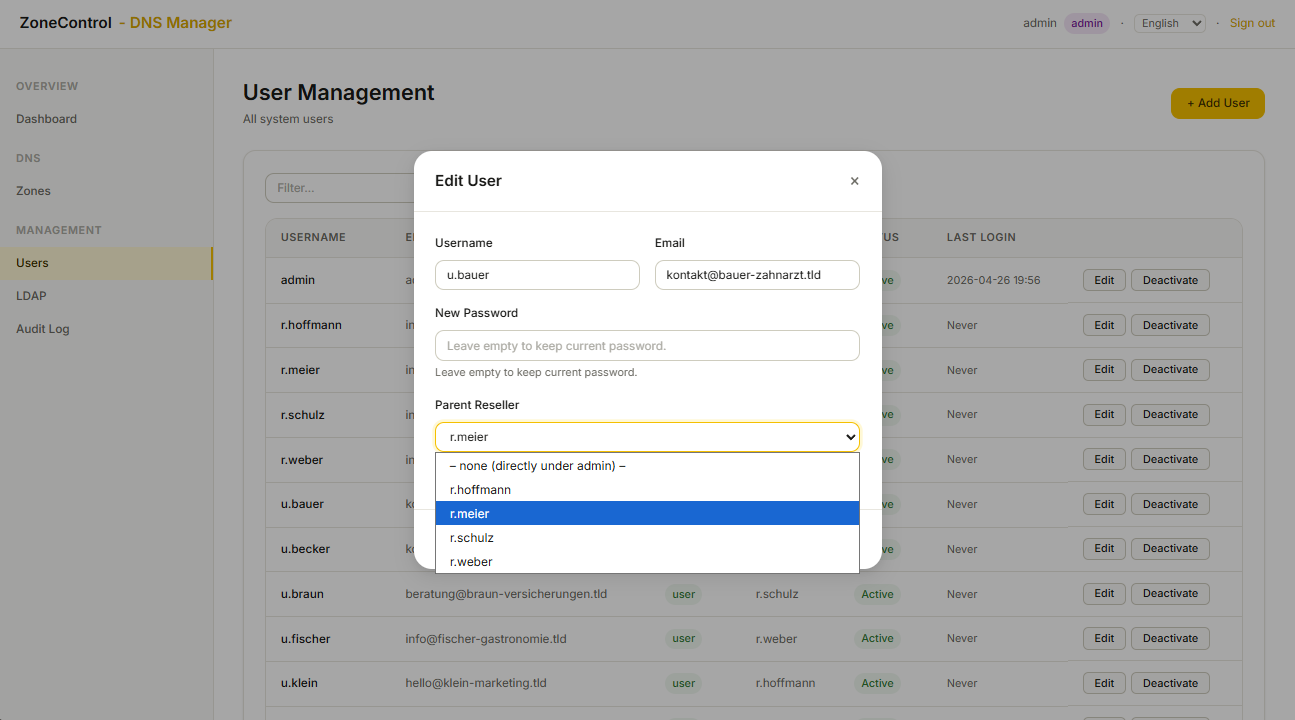This screenshot has width=1295, height=720.
Task: Close the Edit User dialog
Action: pos(854,181)
